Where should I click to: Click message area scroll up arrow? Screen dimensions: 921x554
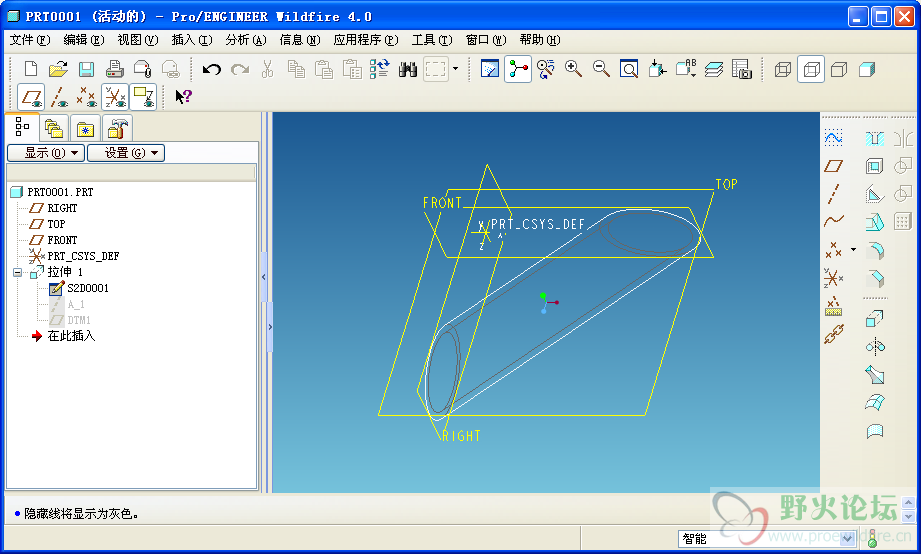(x=909, y=502)
